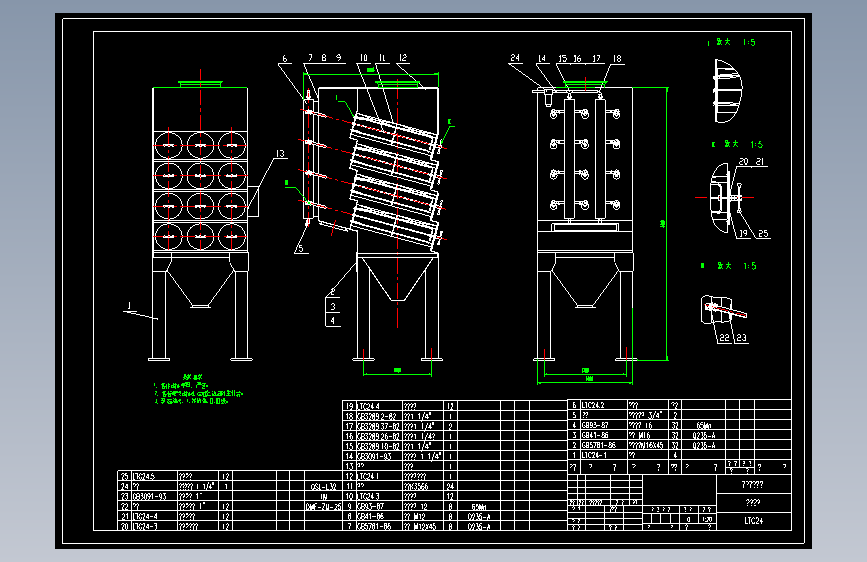Click the LTC24 drawing number in the title block
867x562 pixels.
click(x=753, y=521)
